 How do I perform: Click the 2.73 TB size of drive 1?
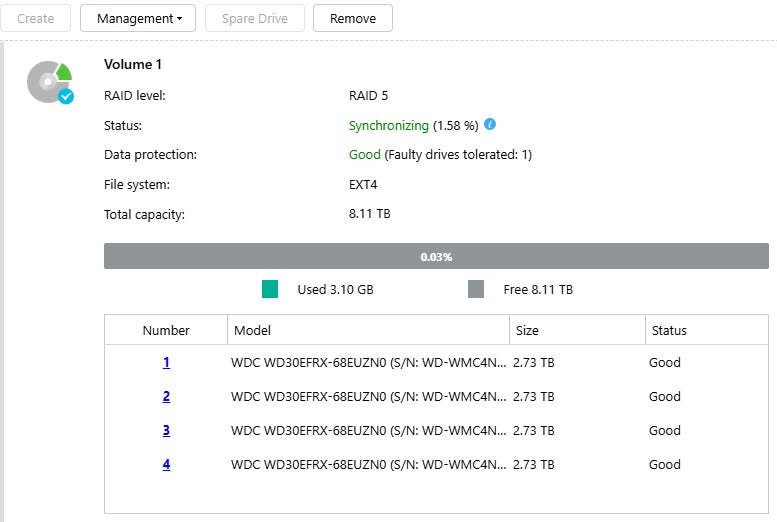[x=534, y=362]
